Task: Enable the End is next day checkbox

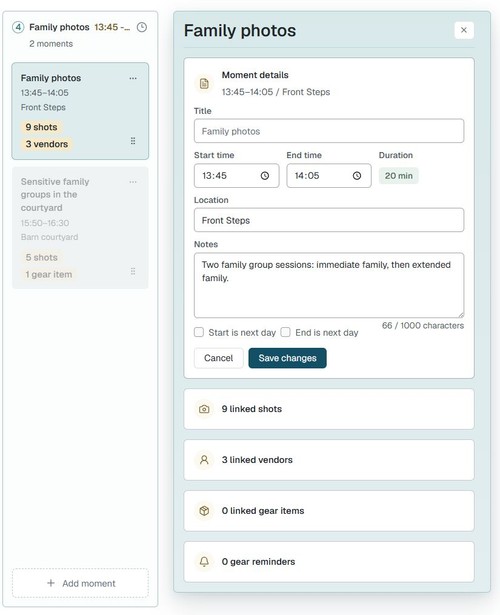Action: [x=285, y=332]
